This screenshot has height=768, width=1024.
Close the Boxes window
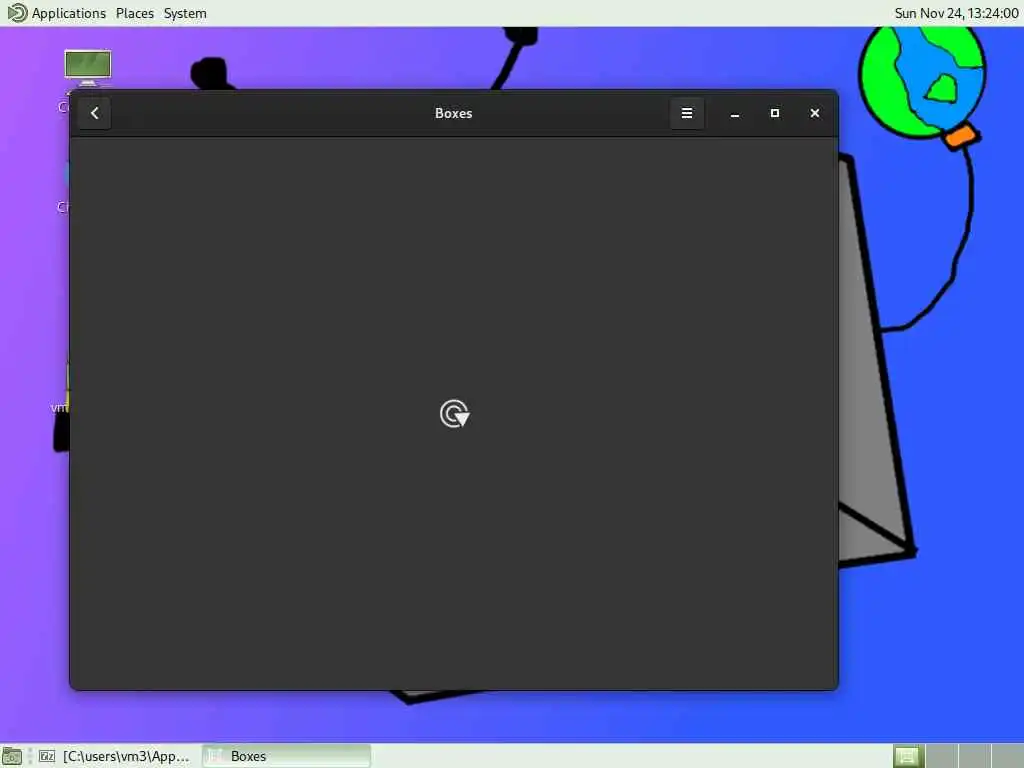click(x=814, y=113)
